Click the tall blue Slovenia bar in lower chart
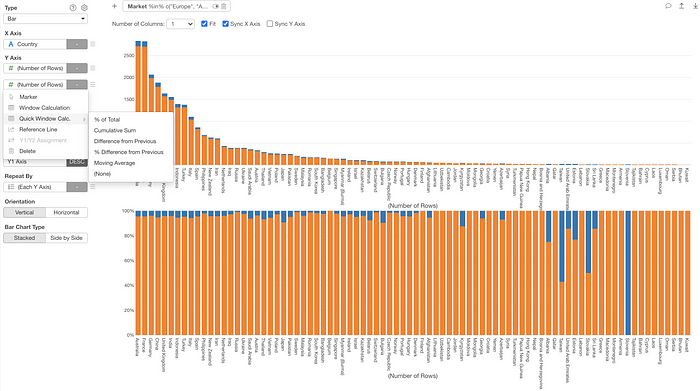Image resolution: width=700 pixels, height=391 pixels. [x=628, y=273]
